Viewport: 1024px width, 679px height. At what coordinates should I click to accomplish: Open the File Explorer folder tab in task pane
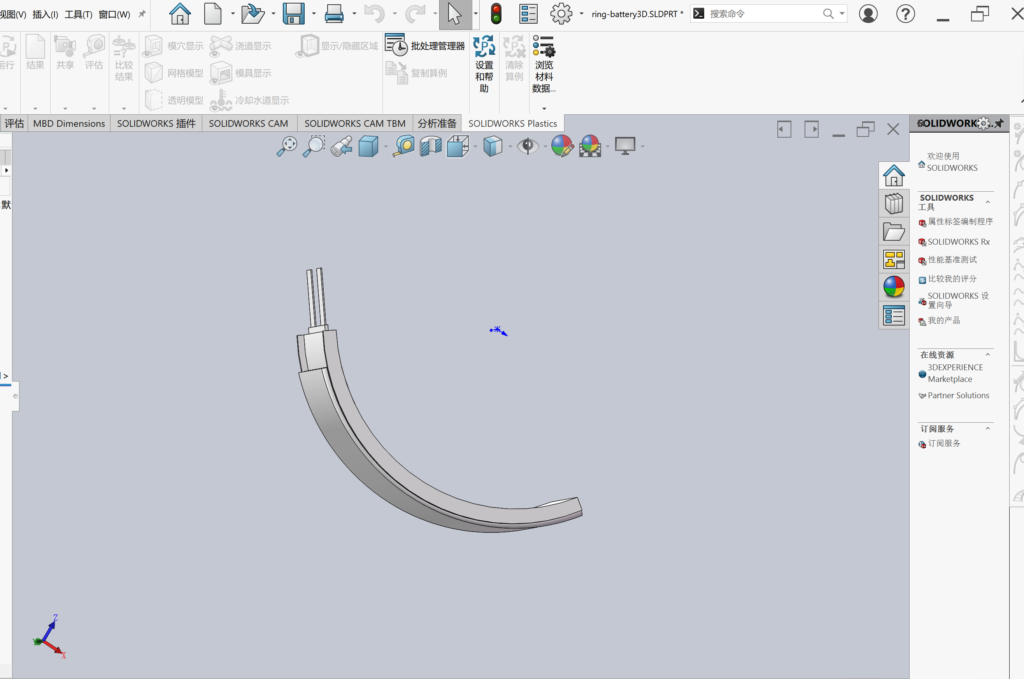point(893,232)
